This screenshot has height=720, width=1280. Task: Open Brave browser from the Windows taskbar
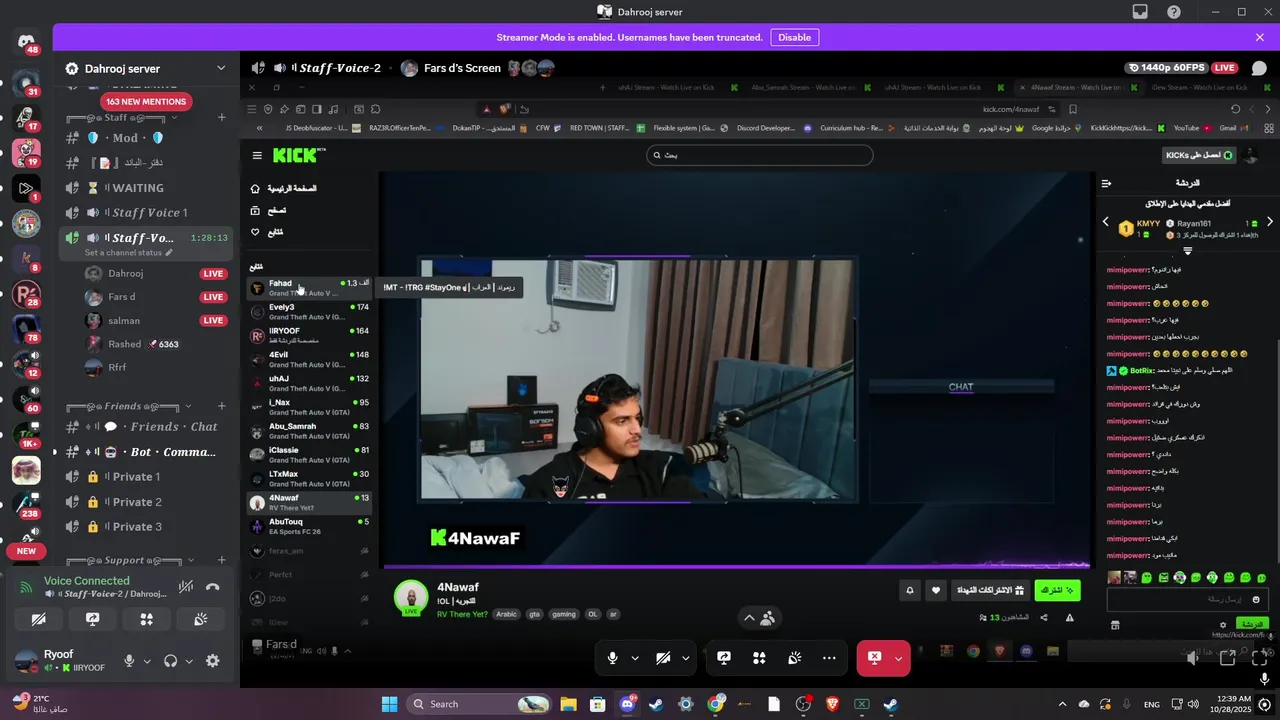pyautogui.click(x=832, y=704)
